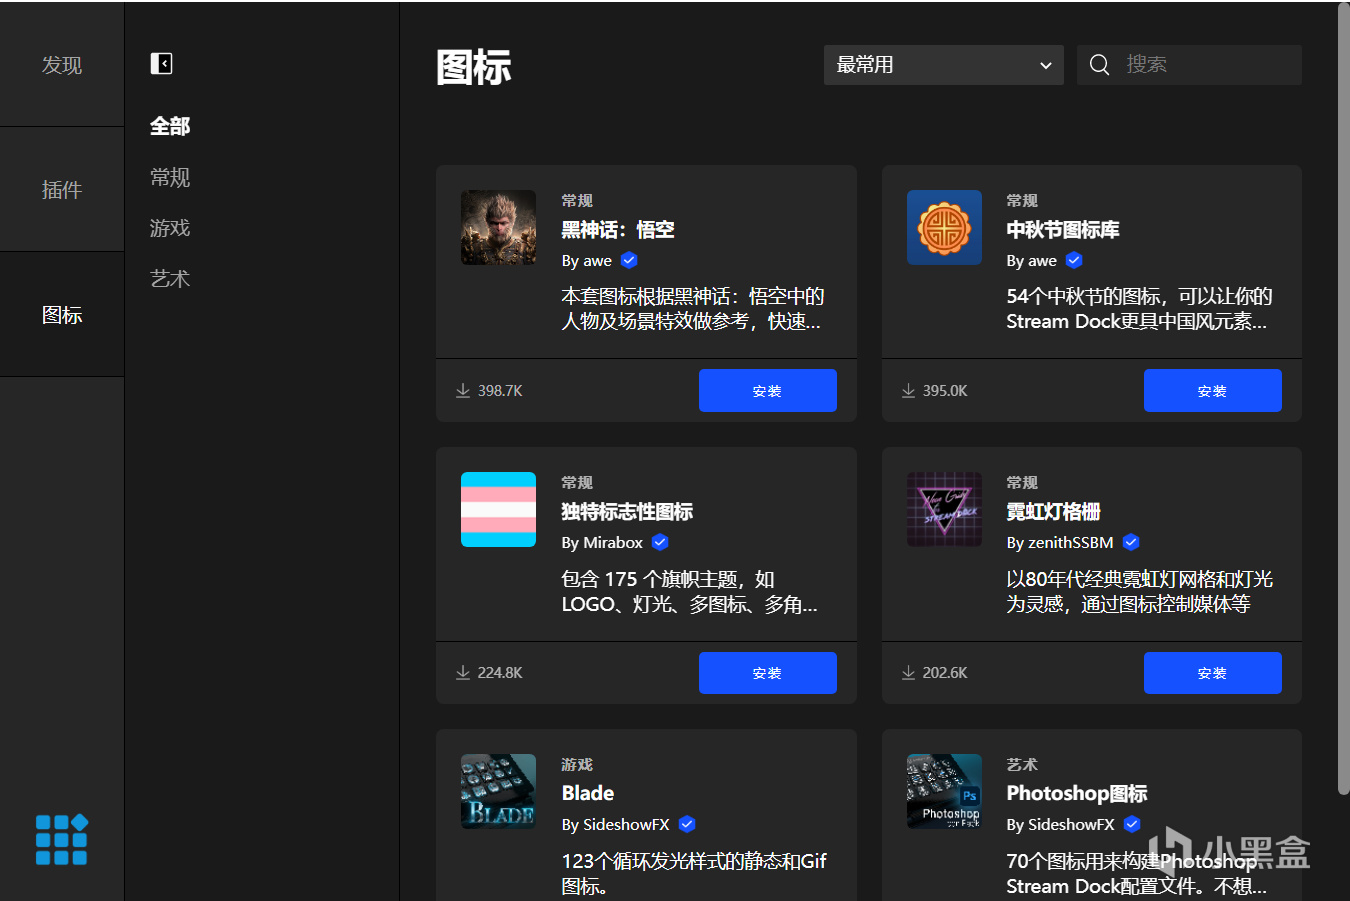Click the 202.6K download count

click(945, 673)
